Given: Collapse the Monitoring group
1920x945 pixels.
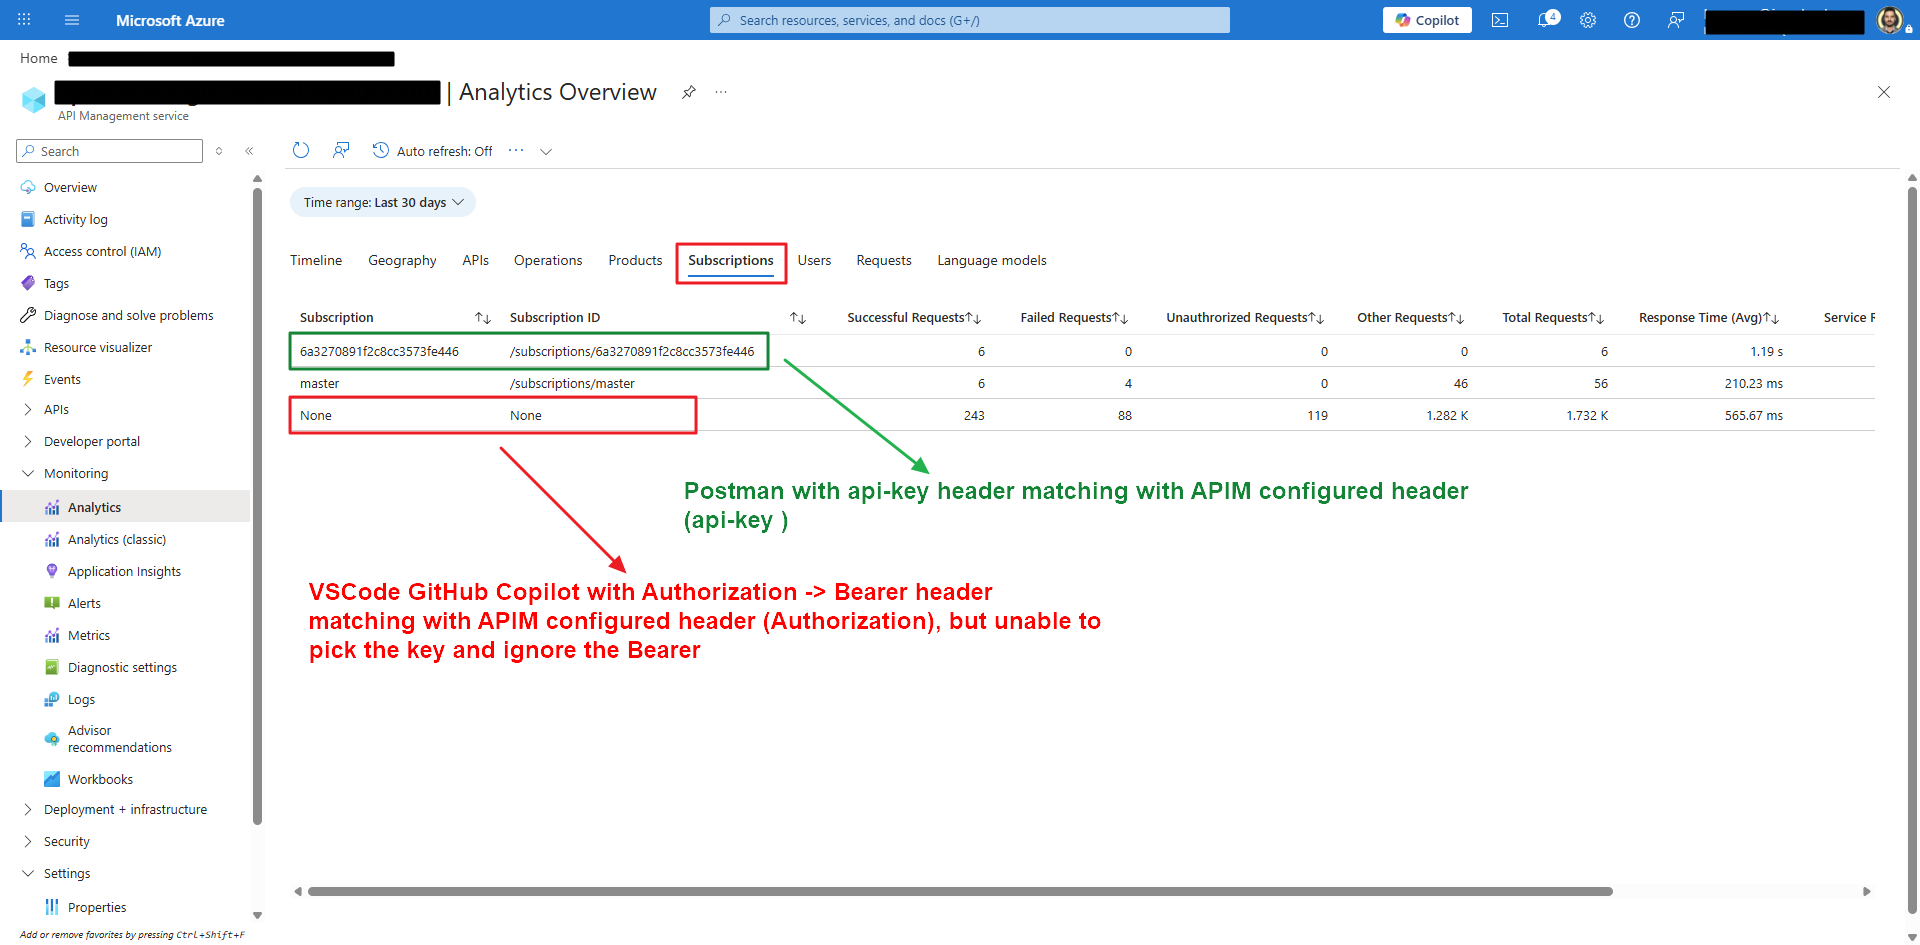Looking at the screenshot, I should pos(28,473).
